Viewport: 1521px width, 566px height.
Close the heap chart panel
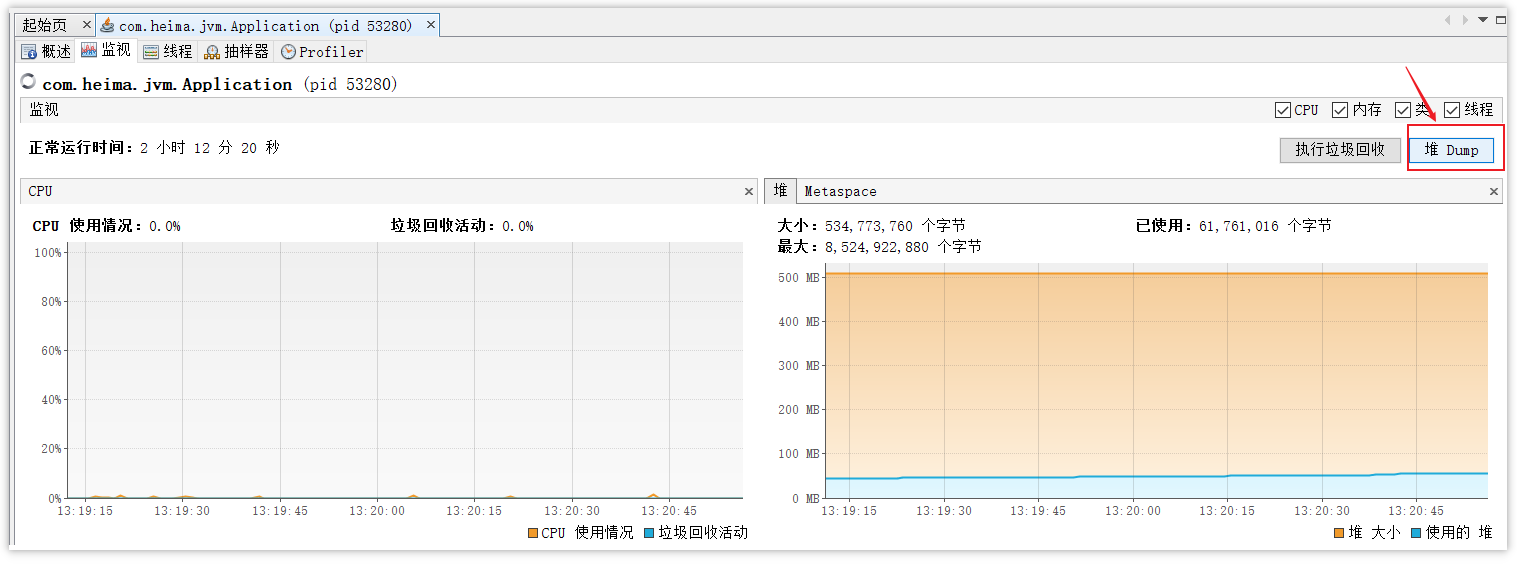(1494, 191)
